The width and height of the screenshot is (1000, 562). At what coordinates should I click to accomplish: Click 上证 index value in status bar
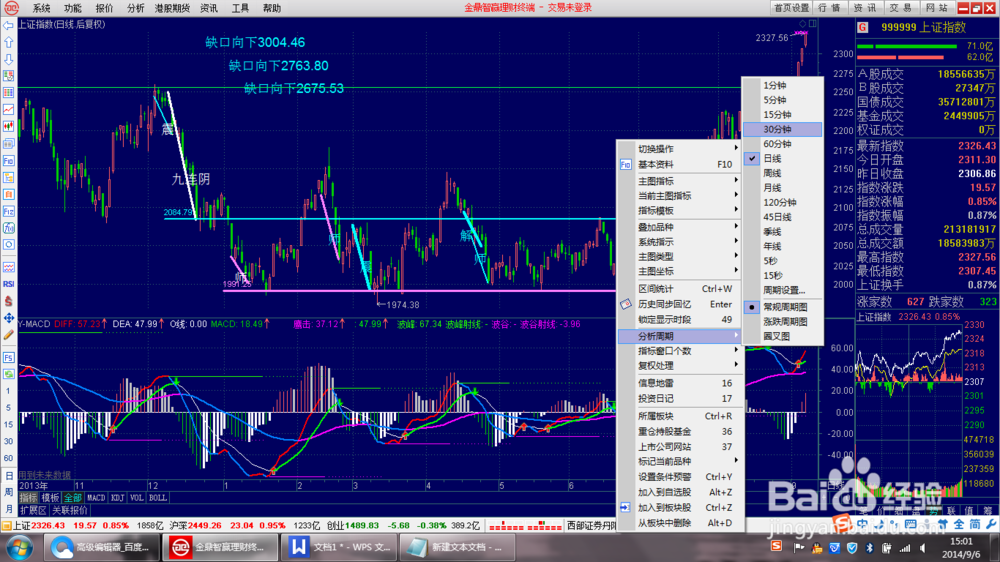(48, 526)
